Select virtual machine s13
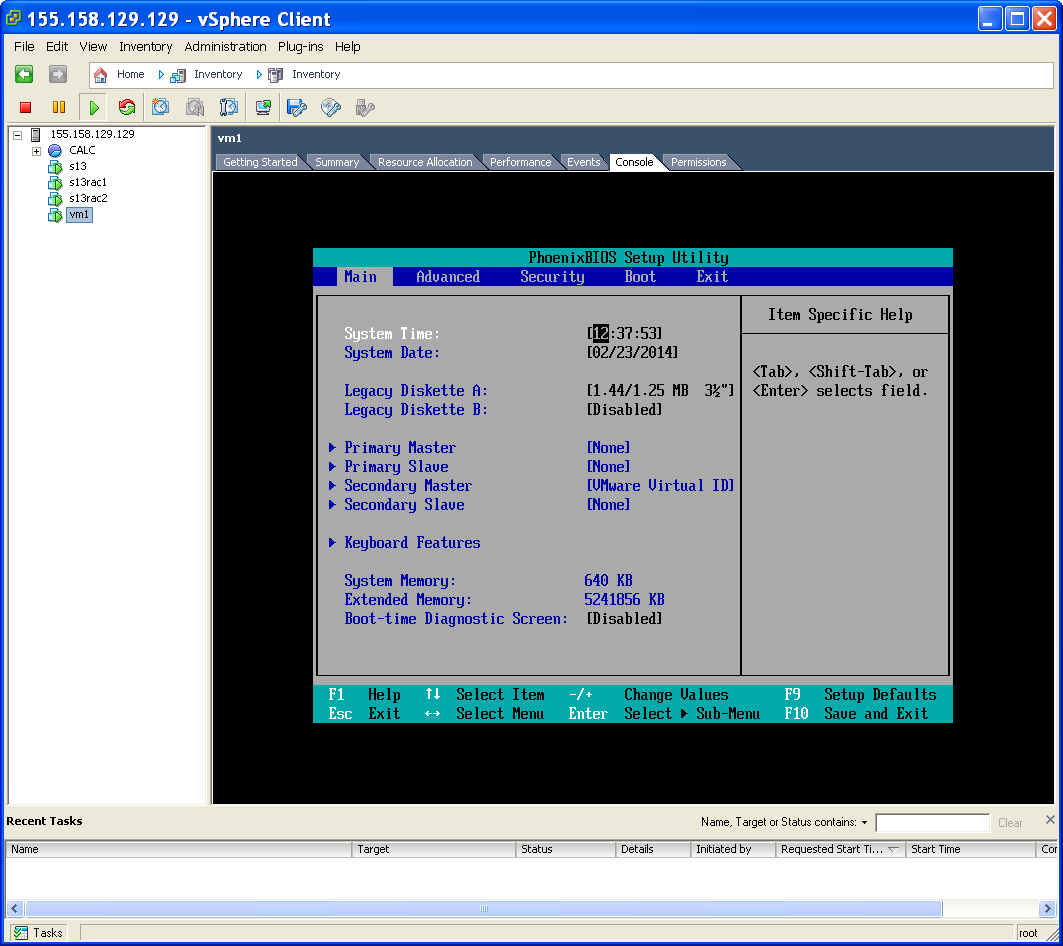The image size is (1063, 946). [x=77, y=166]
